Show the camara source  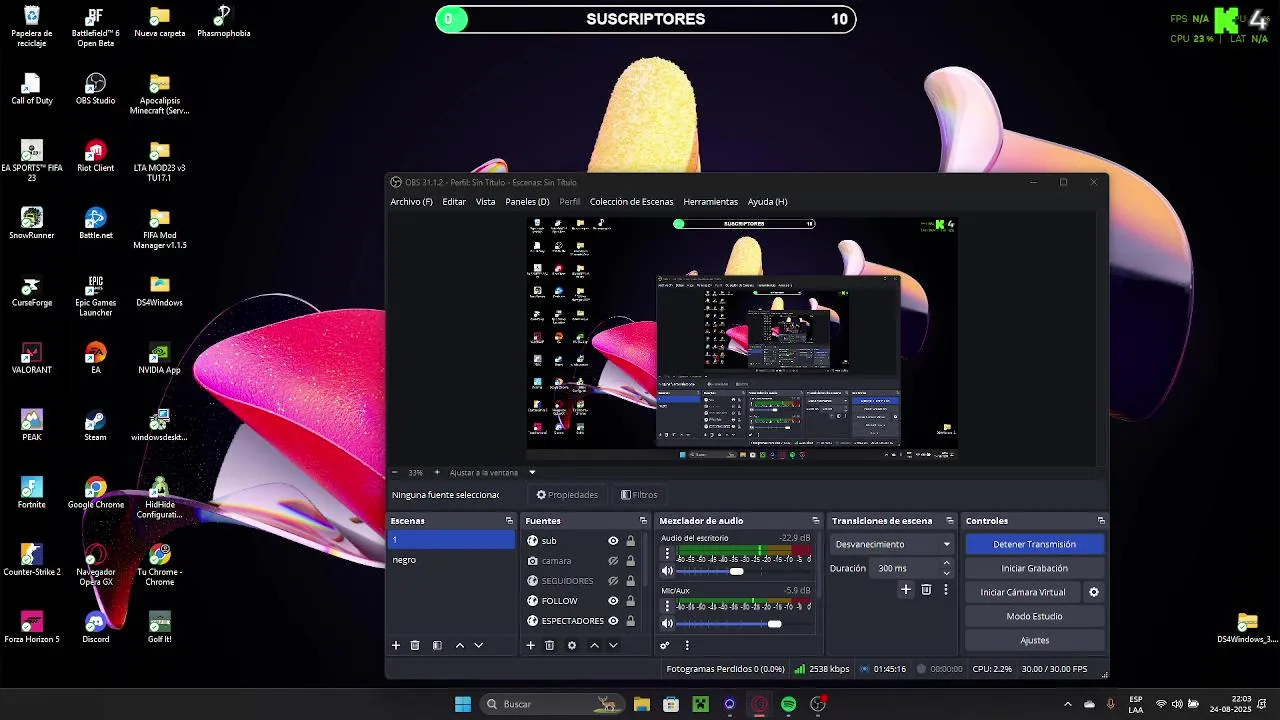[613, 561]
